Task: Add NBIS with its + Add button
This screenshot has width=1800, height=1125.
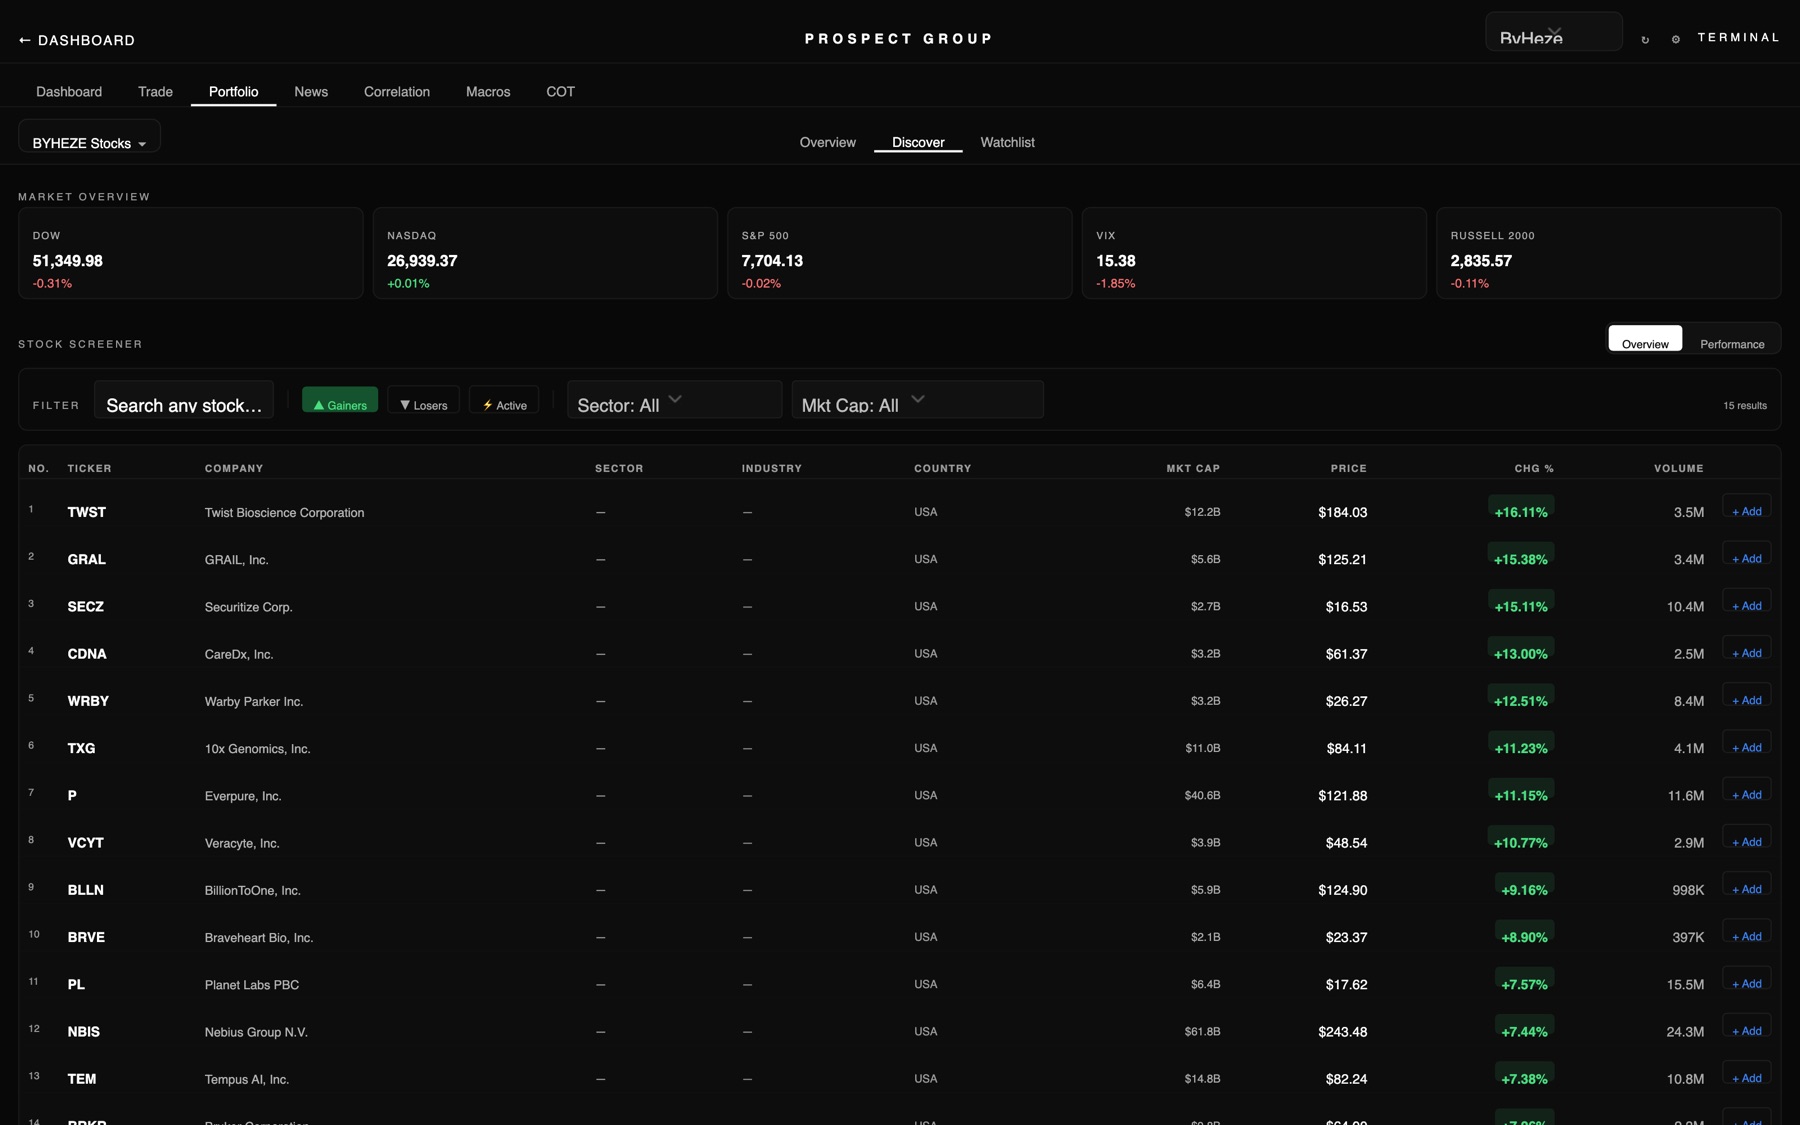Action: tap(1747, 1026)
